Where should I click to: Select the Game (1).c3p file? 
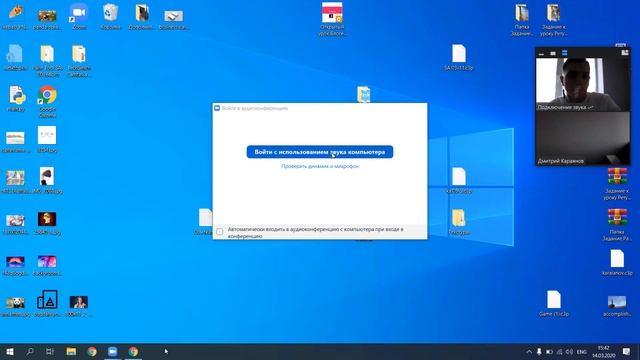pyautogui.click(x=553, y=303)
